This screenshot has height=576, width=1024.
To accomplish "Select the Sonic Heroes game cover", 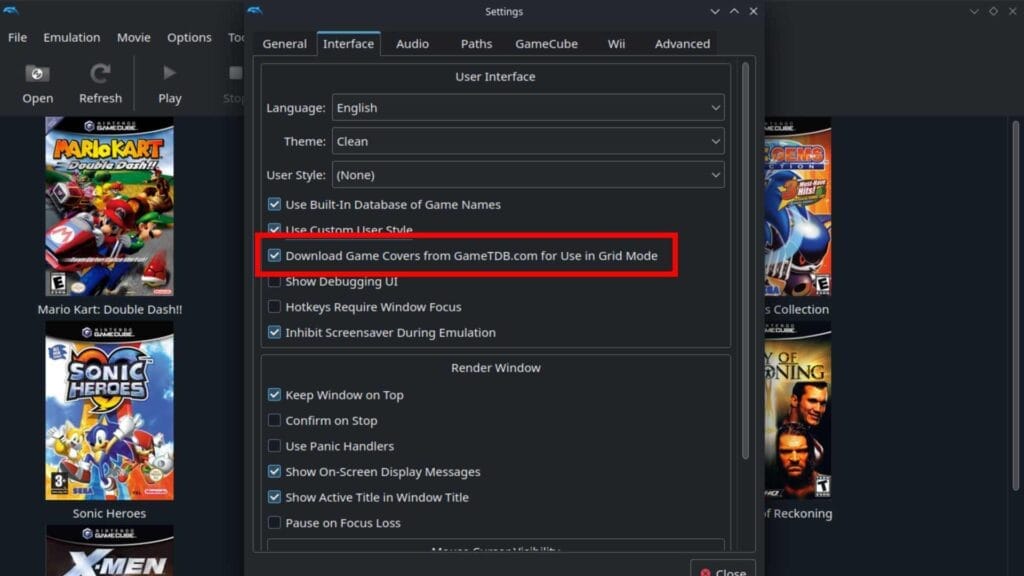I will (x=110, y=411).
